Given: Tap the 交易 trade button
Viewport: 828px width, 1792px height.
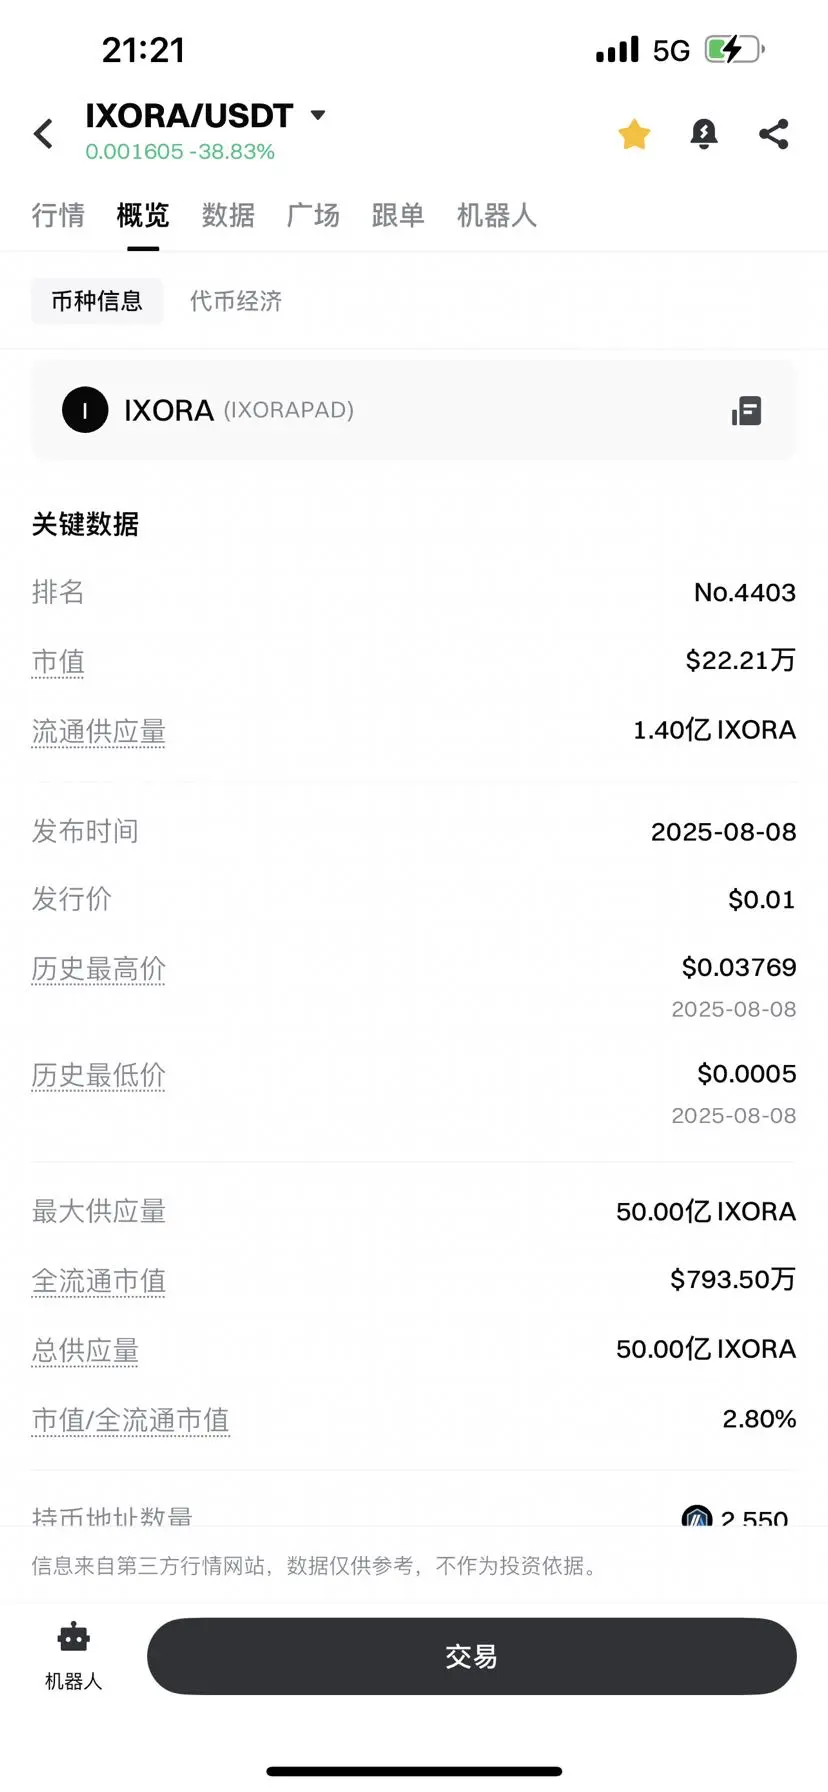Looking at the screenshot, I should pos(472,1656).
